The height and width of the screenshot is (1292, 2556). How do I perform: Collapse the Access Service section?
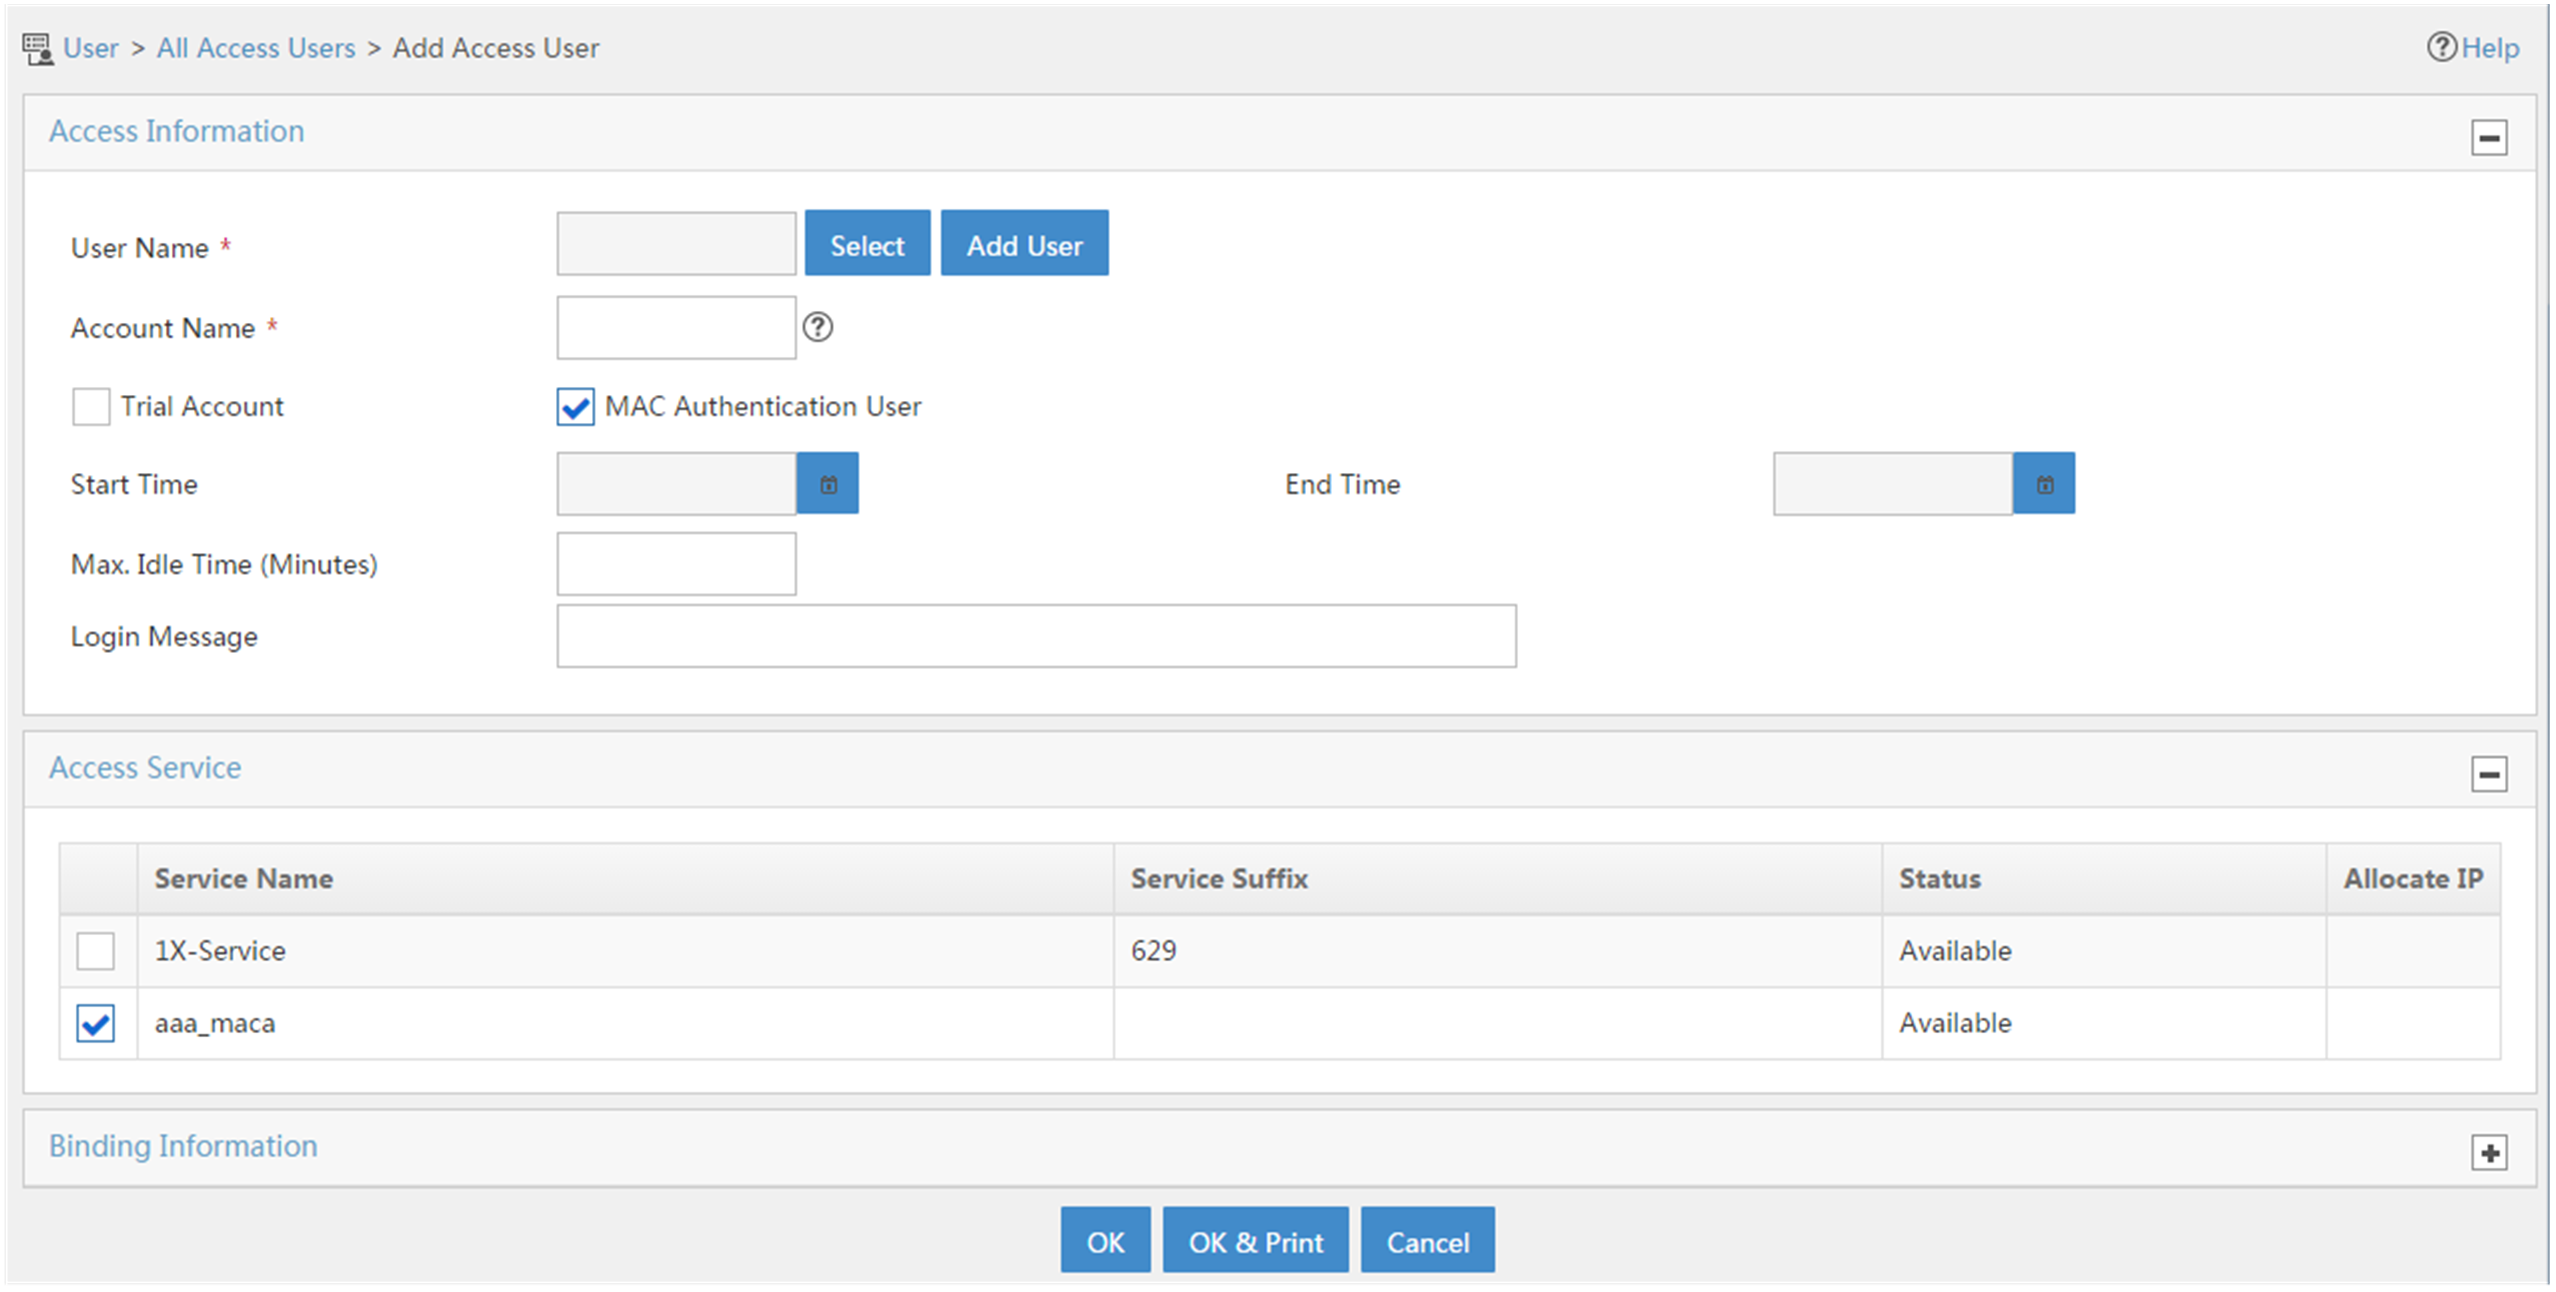coord(2489,774)
